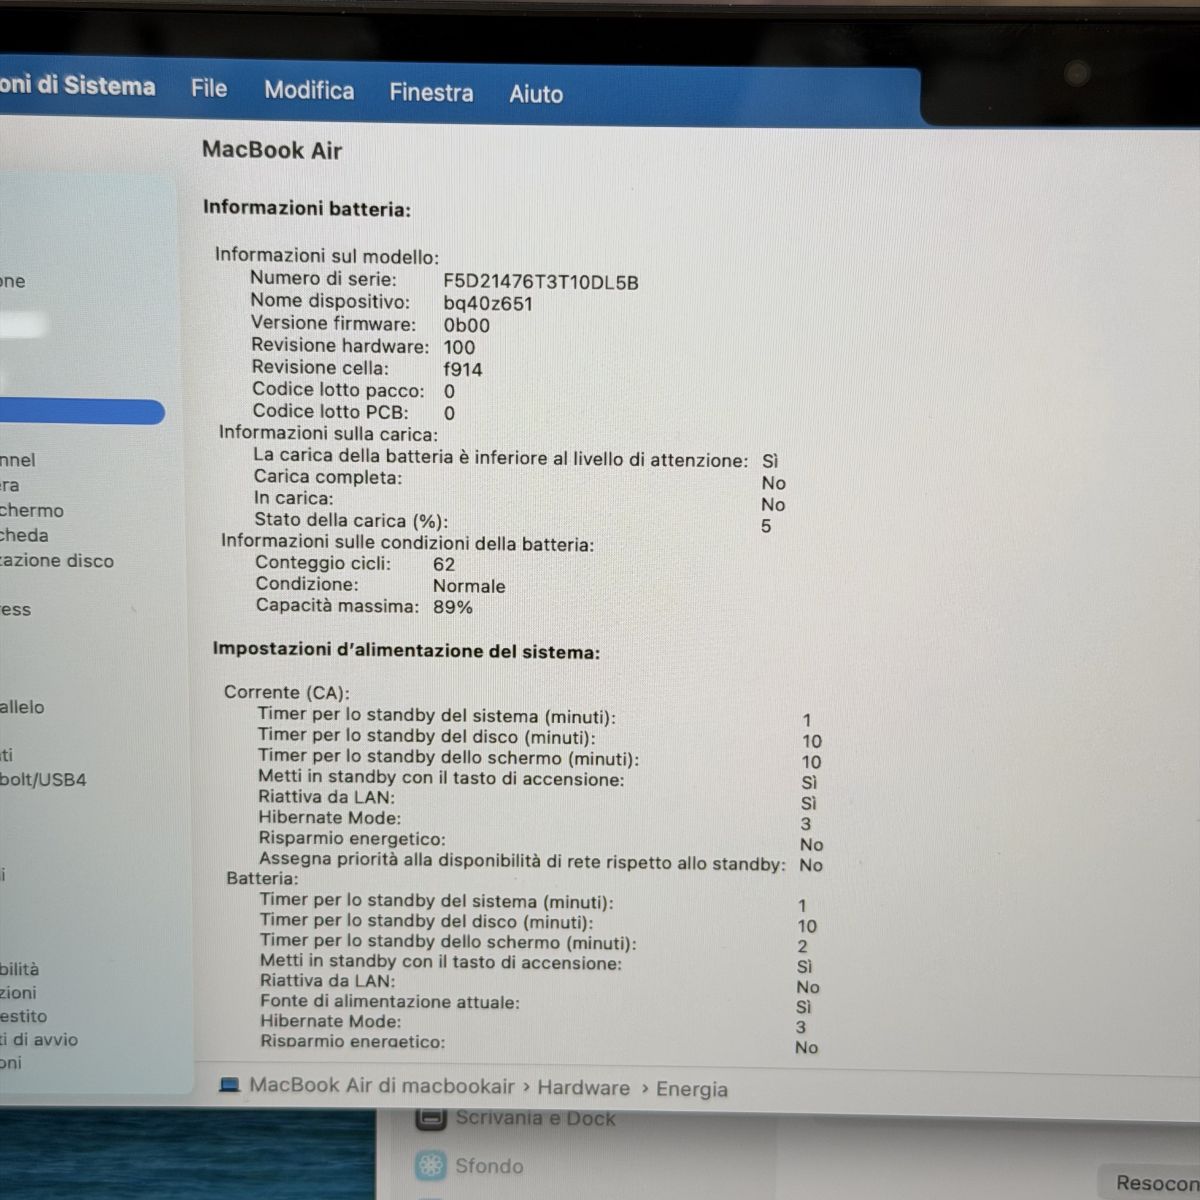Select Thunderbolt/USB4 in the sidebar
This screenshot has width=1200, height=1200.
43,779
